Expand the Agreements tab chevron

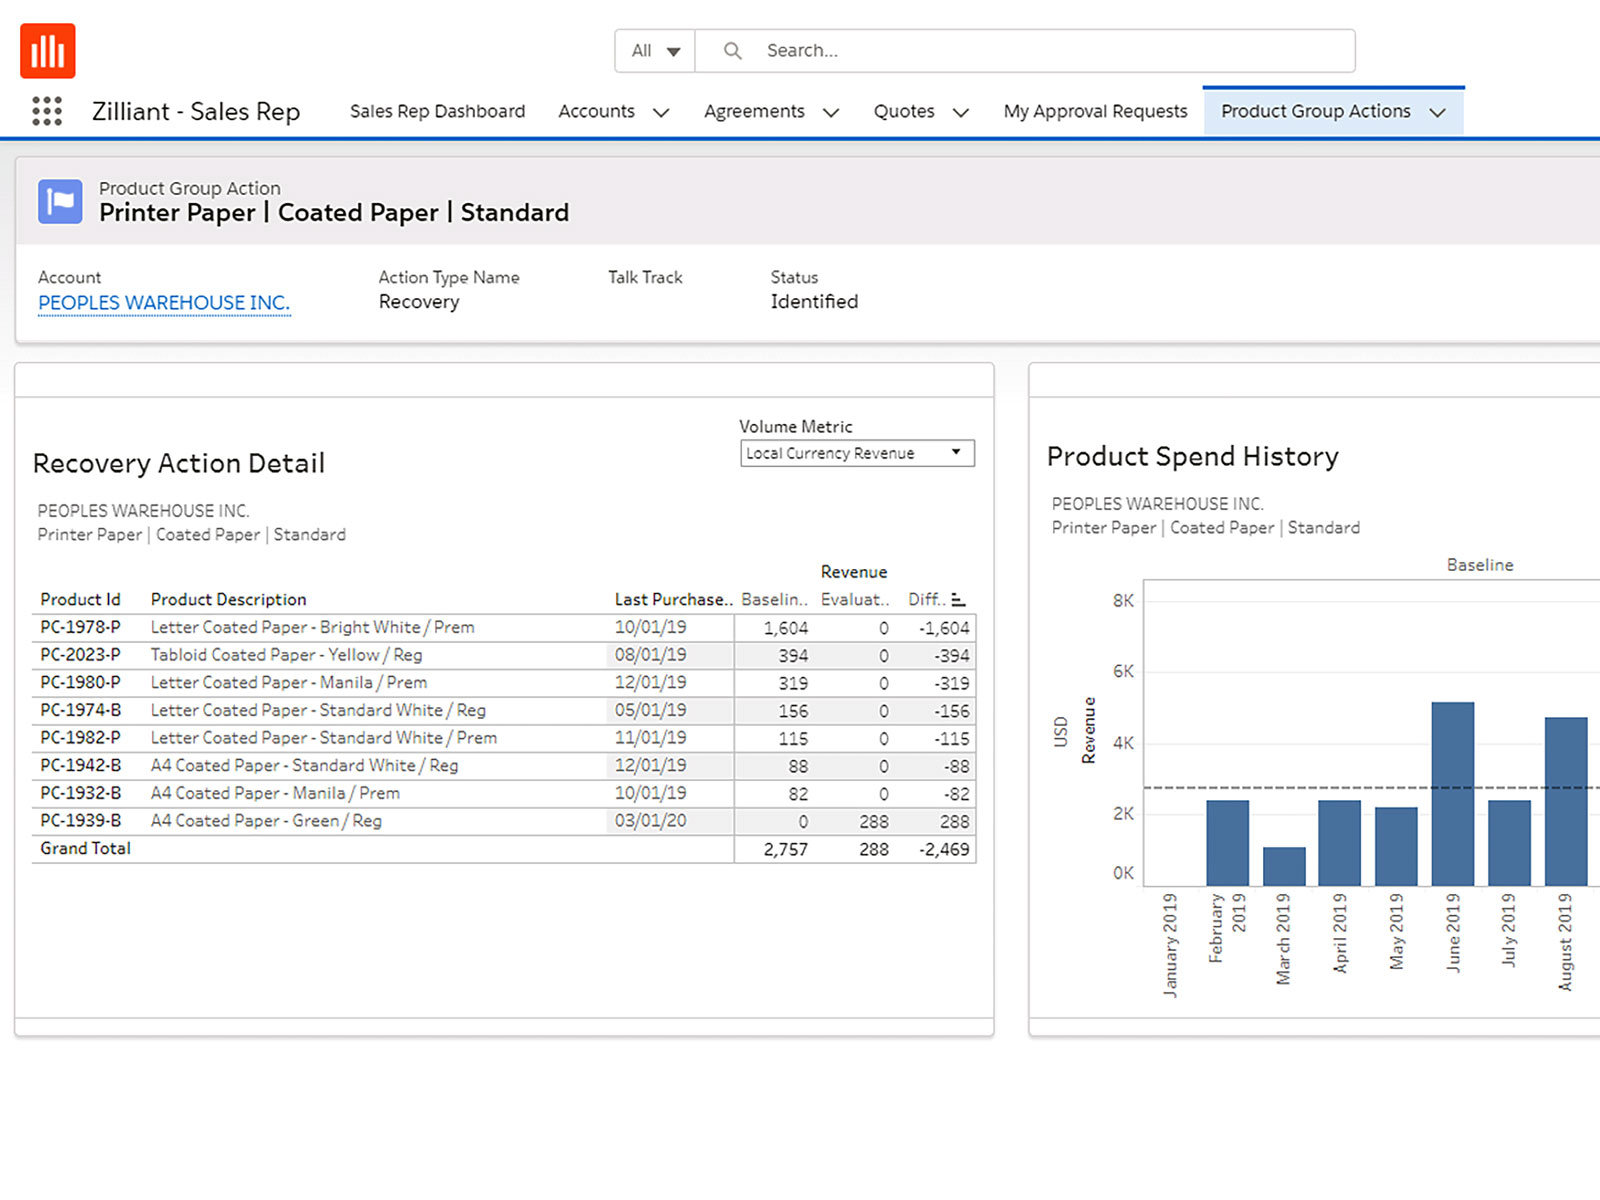click(x=831, y=113)
